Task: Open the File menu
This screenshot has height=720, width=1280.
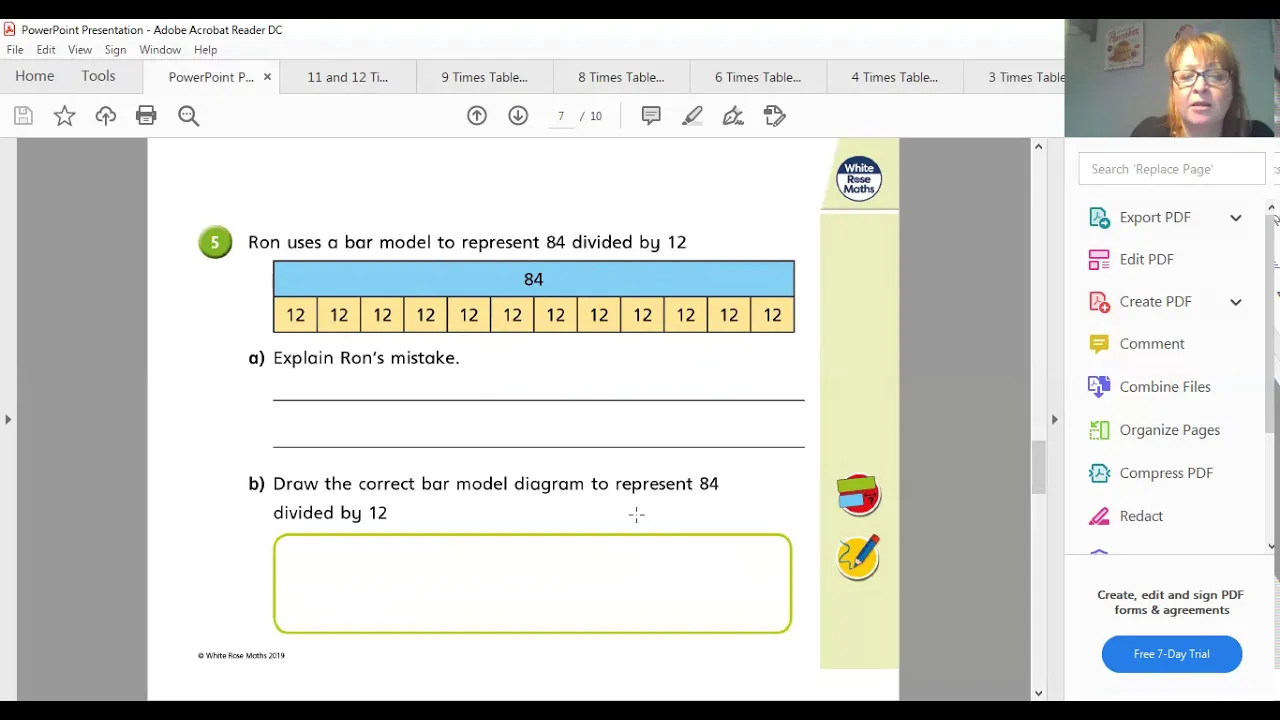Action: pyautogui.click(x=15, y=50)
